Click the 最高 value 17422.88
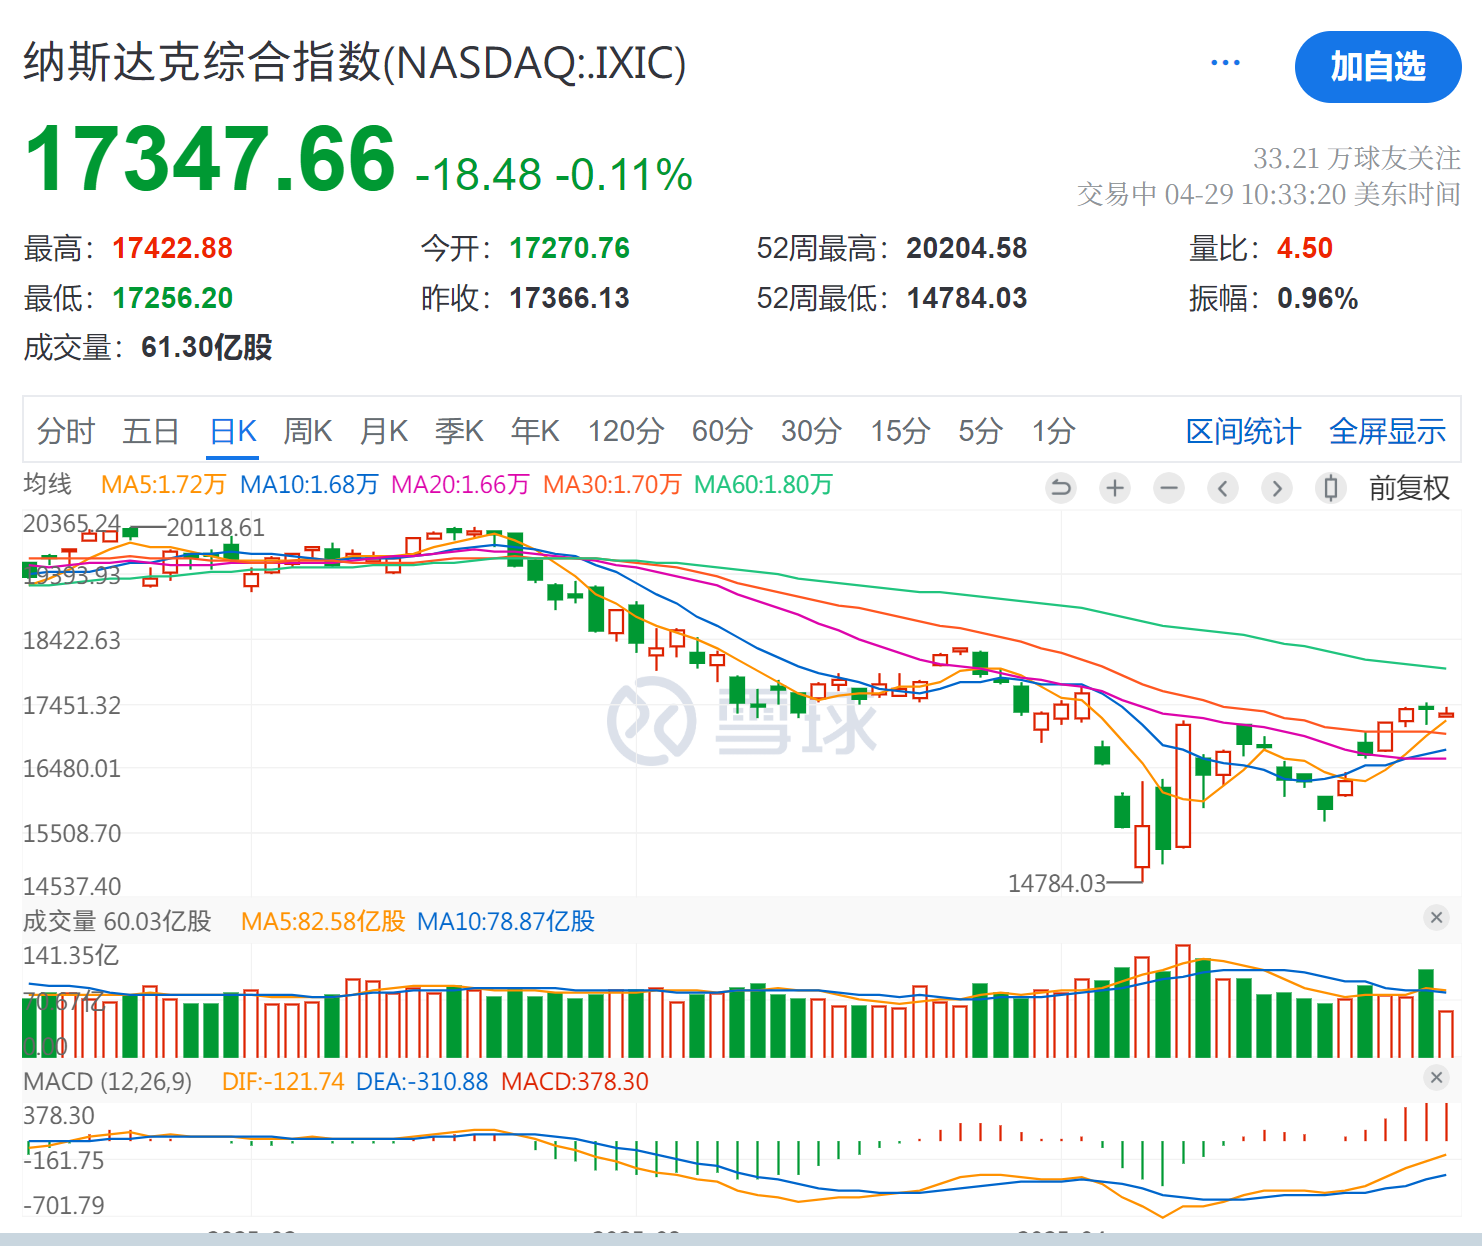This screenshot has width=1482, height=1246. tap(172, 248)
